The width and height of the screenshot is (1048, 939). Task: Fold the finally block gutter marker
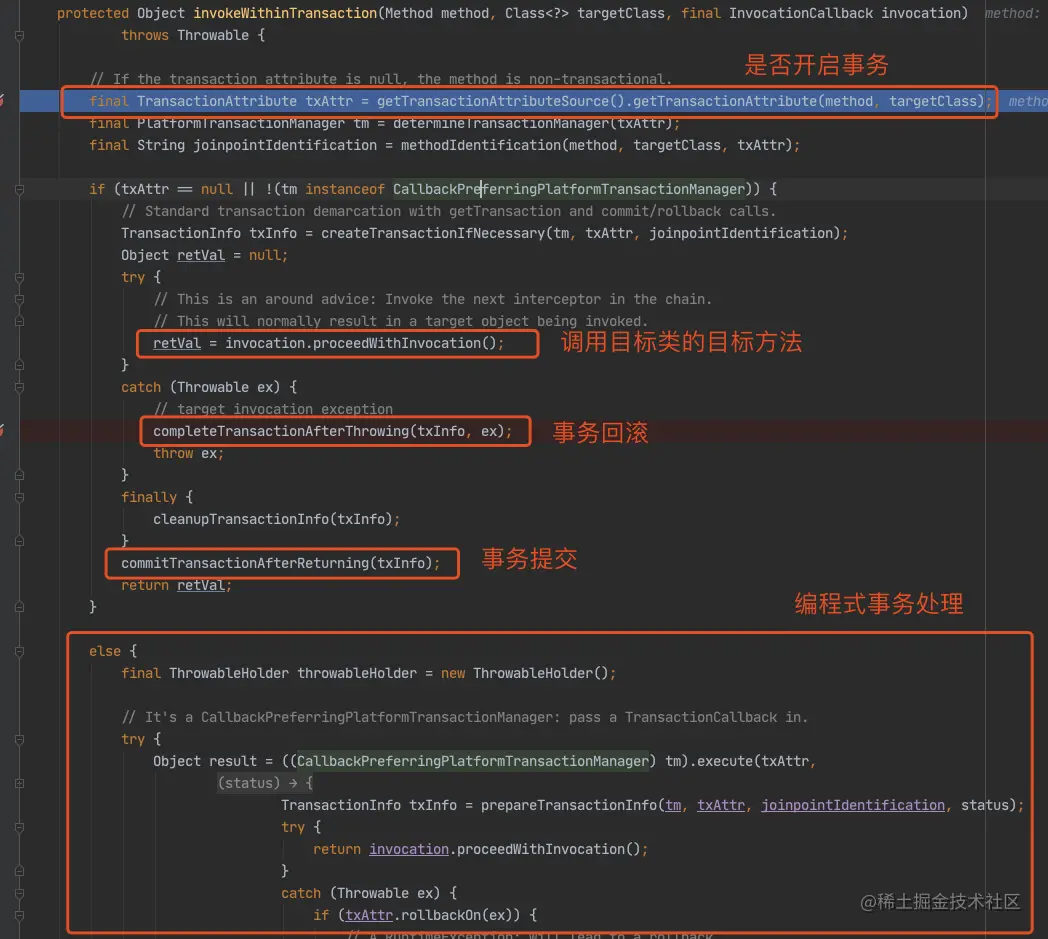[19, 497]
